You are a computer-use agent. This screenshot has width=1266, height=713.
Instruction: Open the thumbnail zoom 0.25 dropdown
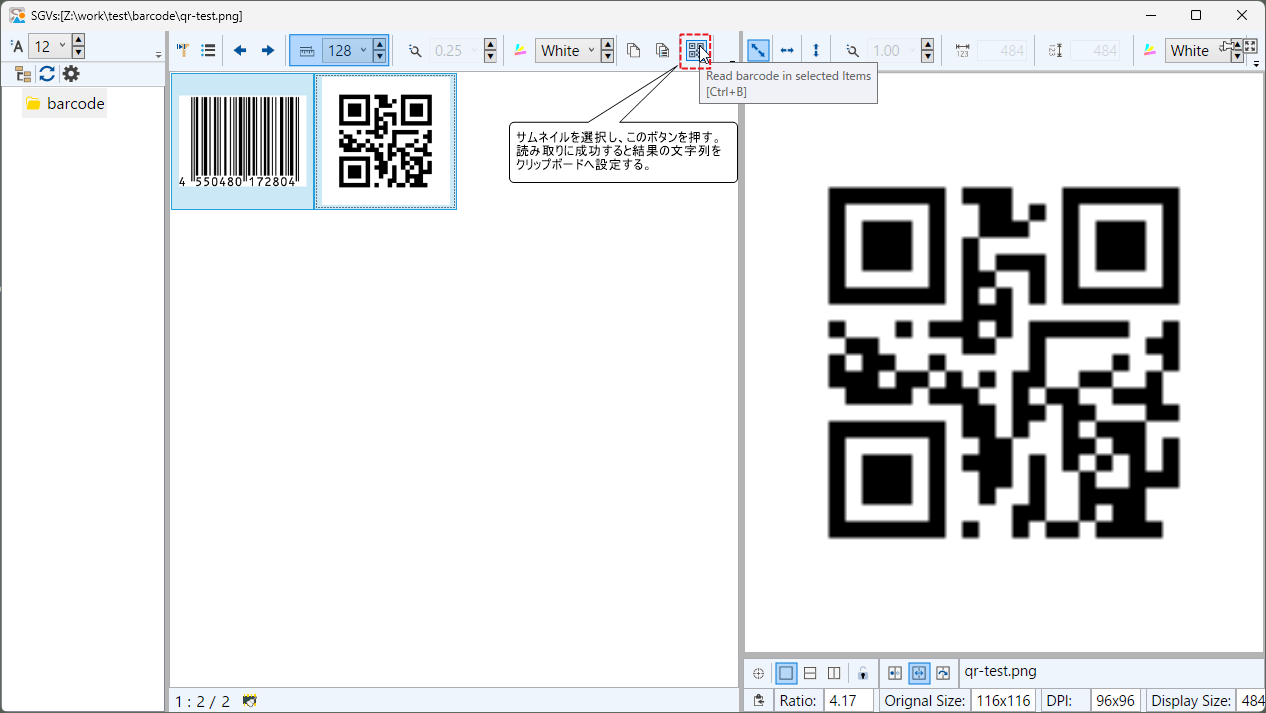point(456,50)
